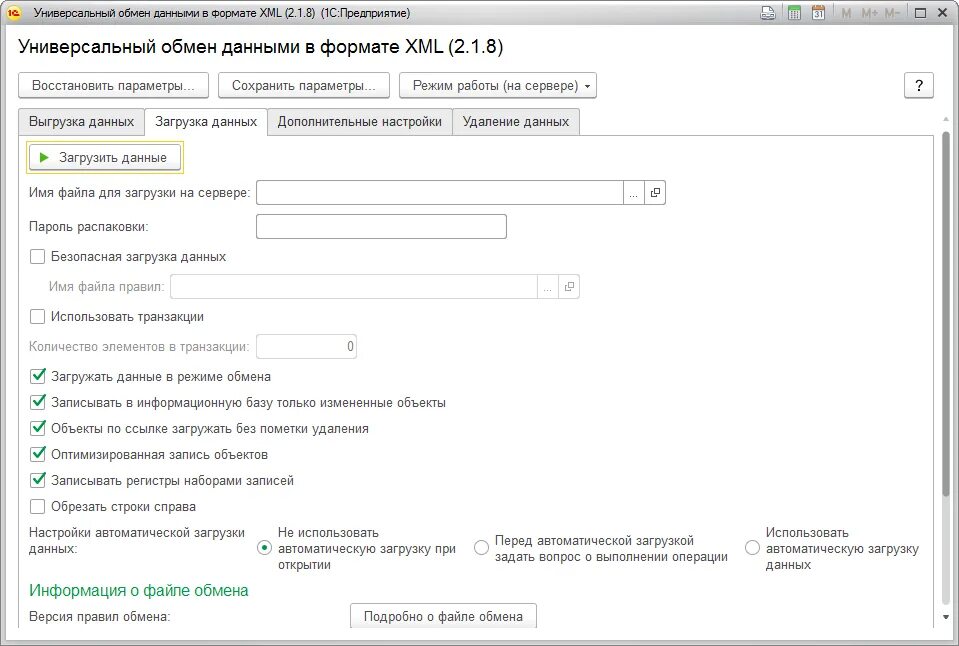Open the 'Дополнительные настройки' tab

tap(360, 121)
